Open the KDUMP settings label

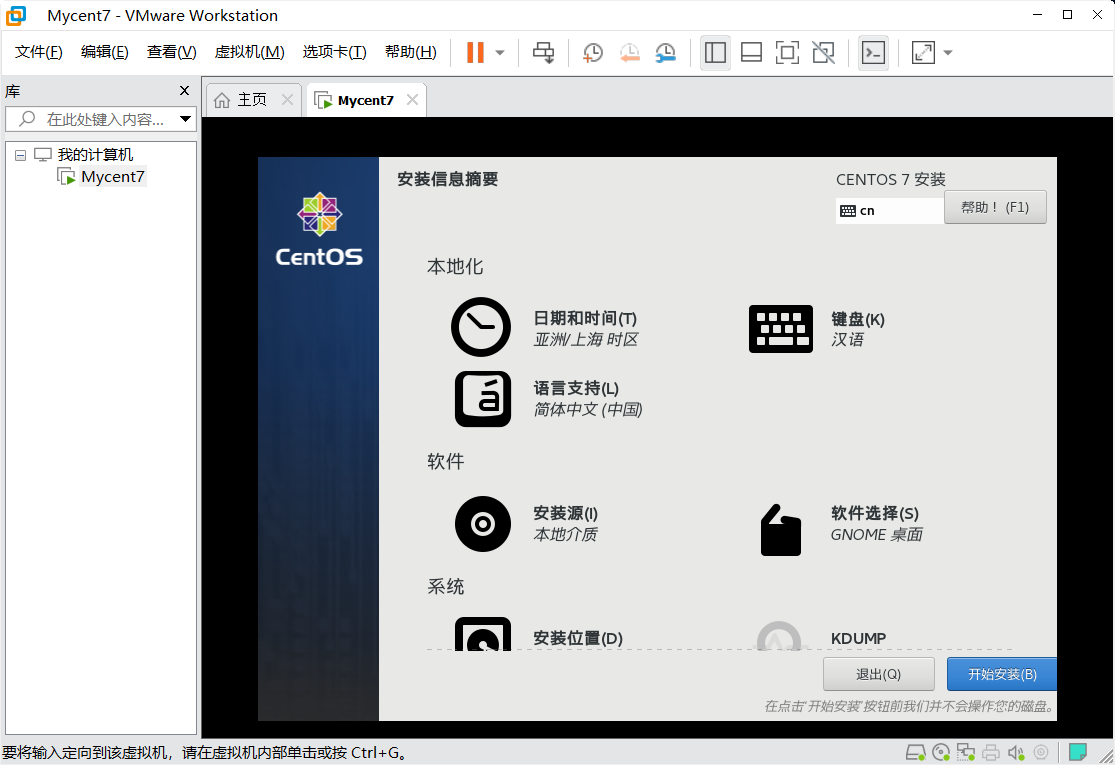click(x=858, y=638)
